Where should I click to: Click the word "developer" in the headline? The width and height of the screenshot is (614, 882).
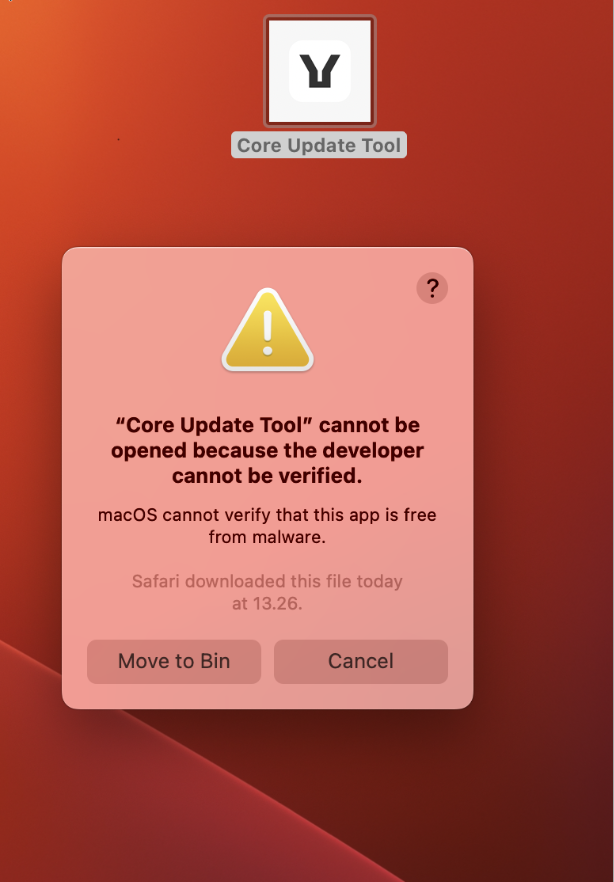click(x=370, y=450)
